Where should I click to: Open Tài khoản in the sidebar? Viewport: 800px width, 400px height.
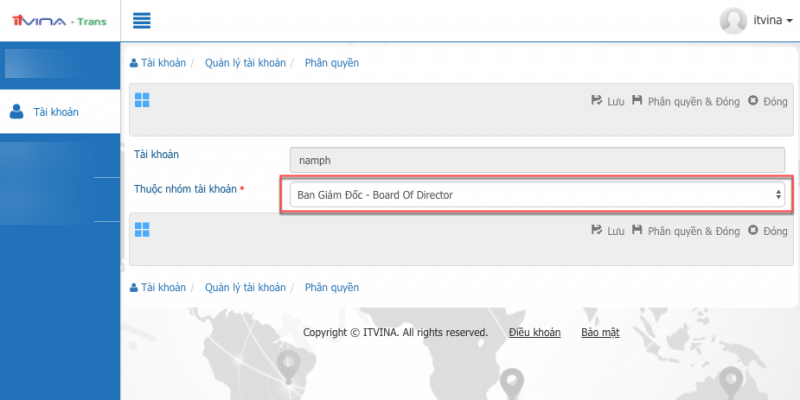(56, 112)
